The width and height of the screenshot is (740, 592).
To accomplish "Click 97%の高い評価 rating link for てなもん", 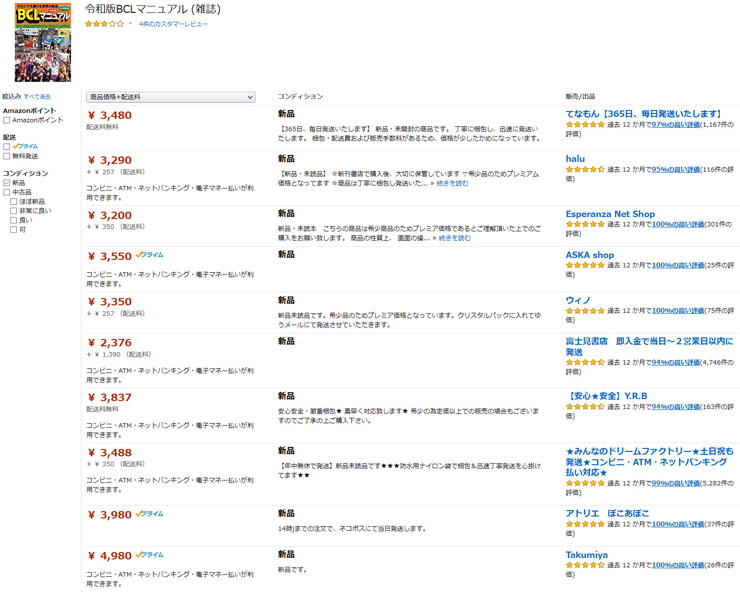I will (x=676, y=125).
